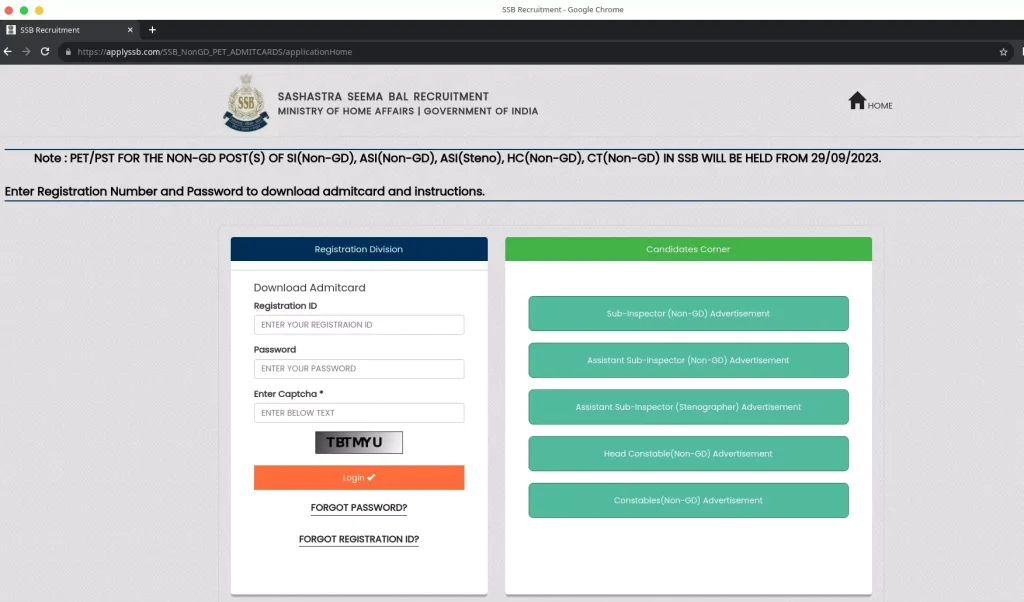Open Assistant Sub-Inspector (Stenographer) Advertisement
Viewport: 1024px width, 602px height.
[688, 407]
